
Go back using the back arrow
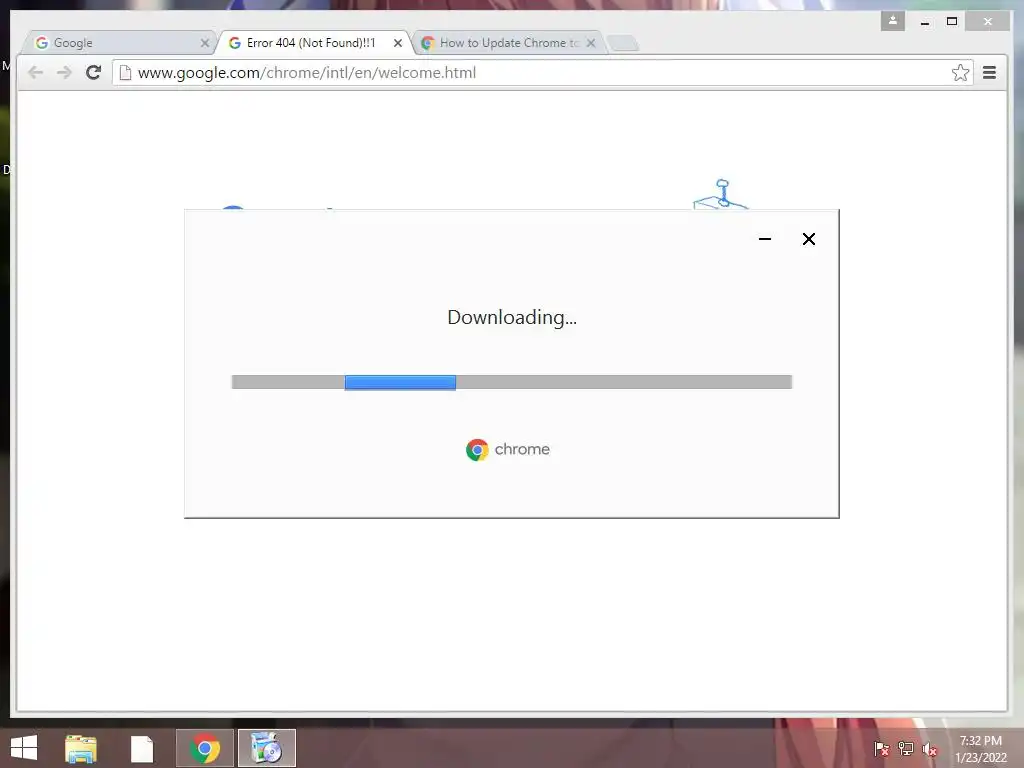coord(35,72)
